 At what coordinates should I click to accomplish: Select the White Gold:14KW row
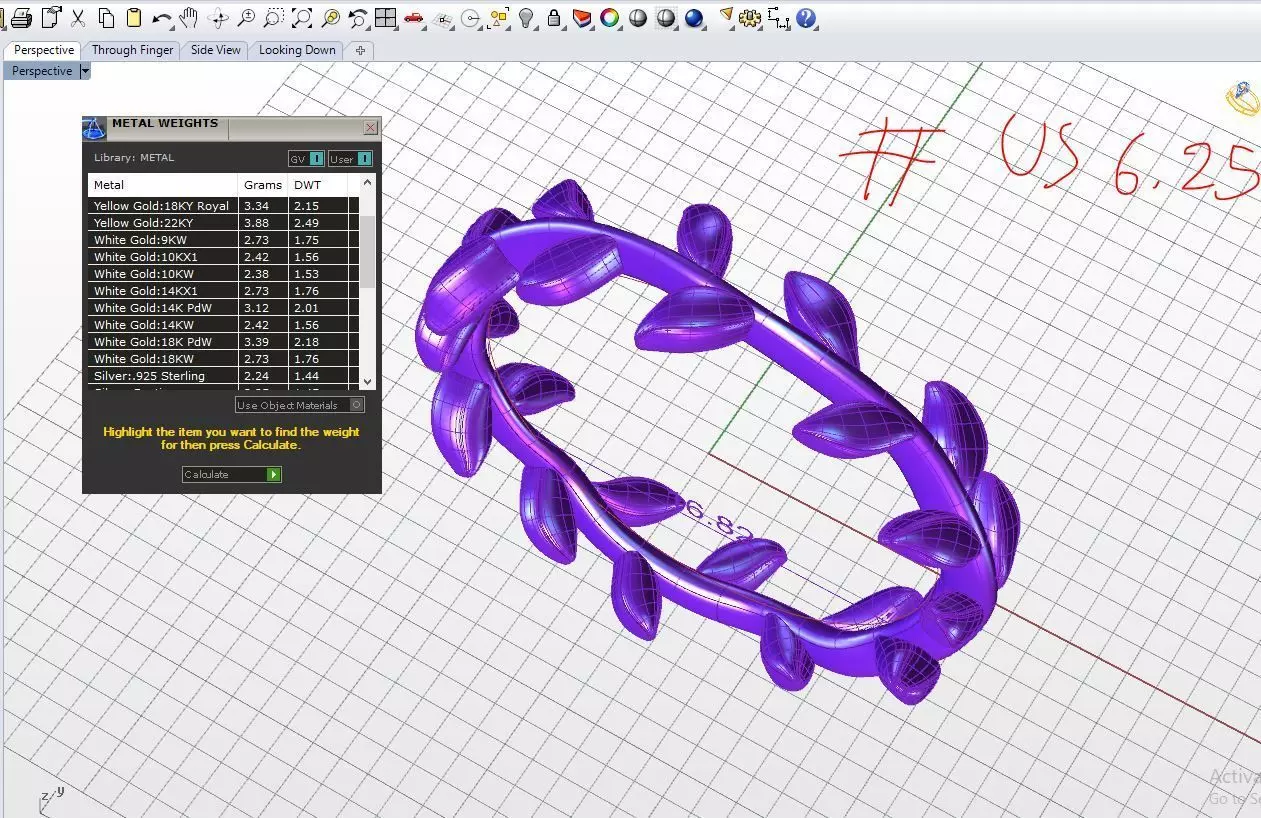tap(224, 325)
